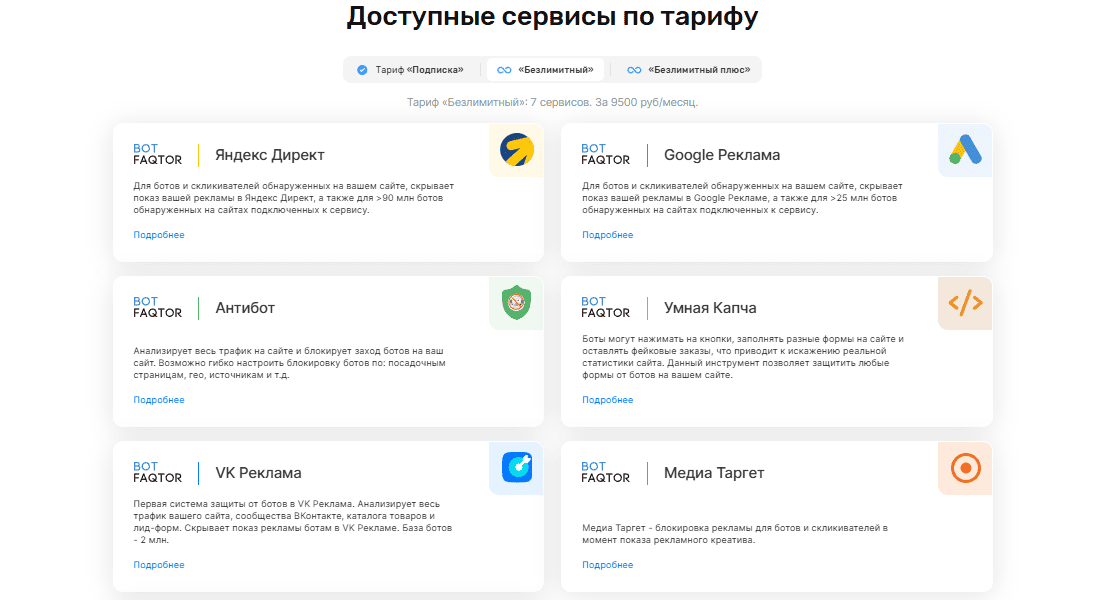Click the green Антибот shield icon
Viewport: 1100px width, 600px height.
pyautogui.click(x=516, y=302)
